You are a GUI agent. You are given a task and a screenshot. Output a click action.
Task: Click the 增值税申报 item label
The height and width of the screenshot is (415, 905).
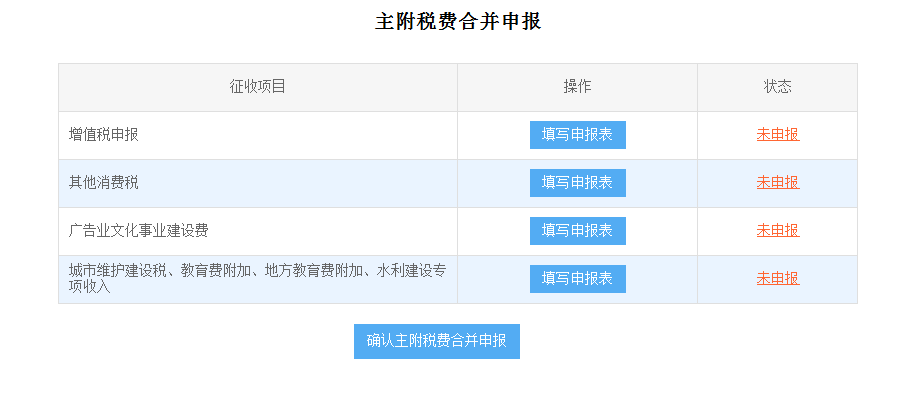pos(103,134)
